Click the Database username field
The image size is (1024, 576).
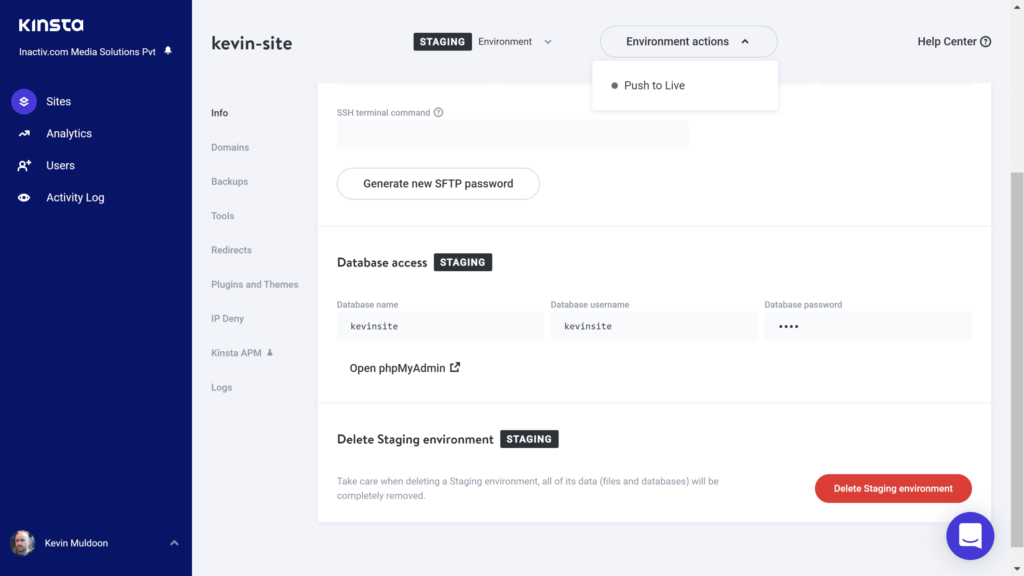(x=654, y=326)
